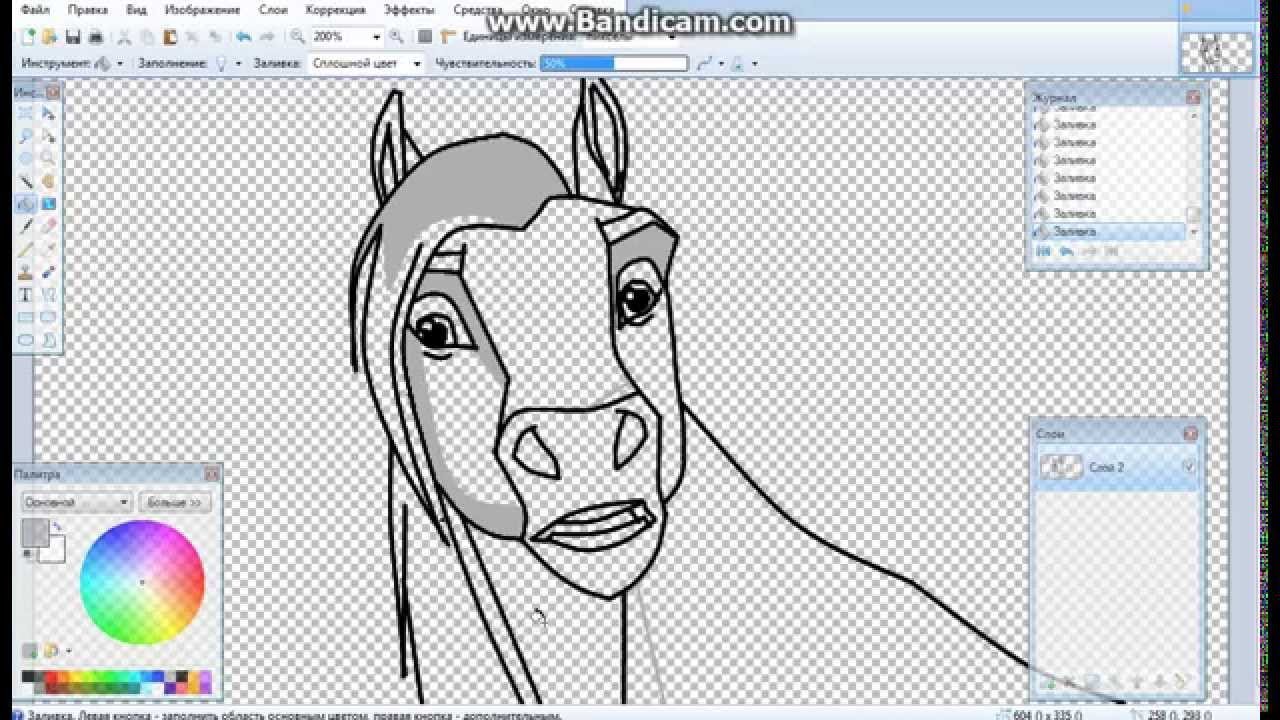Click the Save icon in toolbar
This screenshot has width=1280, height=720.
(73, 37)
